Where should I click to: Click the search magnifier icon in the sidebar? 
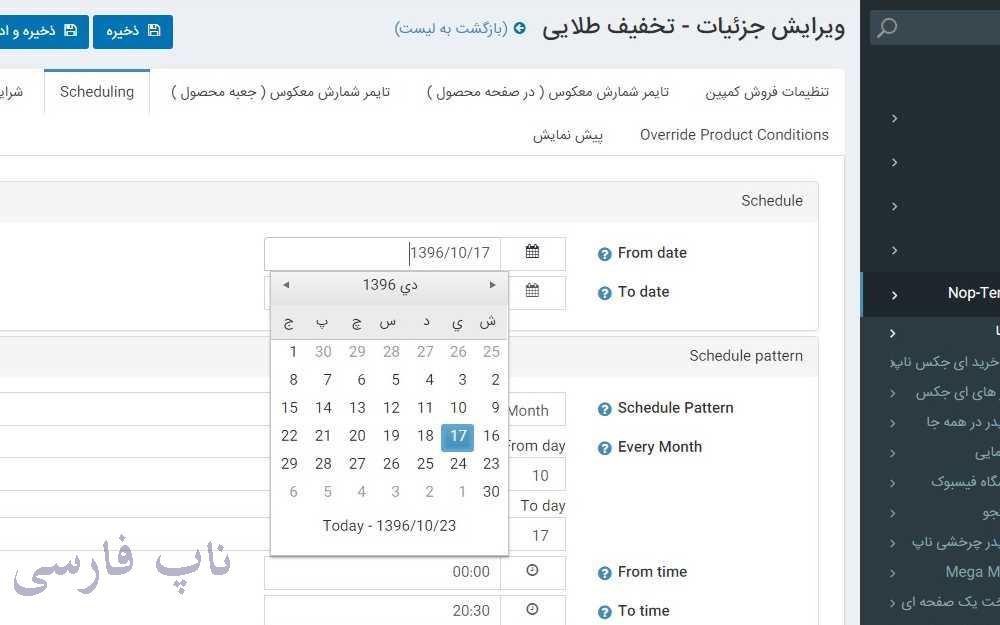coord(886,28)
